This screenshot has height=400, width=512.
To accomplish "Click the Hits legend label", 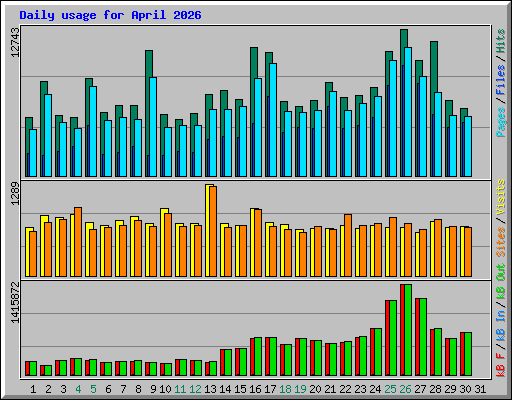I will pyautogui.click(x=501, y=41).
